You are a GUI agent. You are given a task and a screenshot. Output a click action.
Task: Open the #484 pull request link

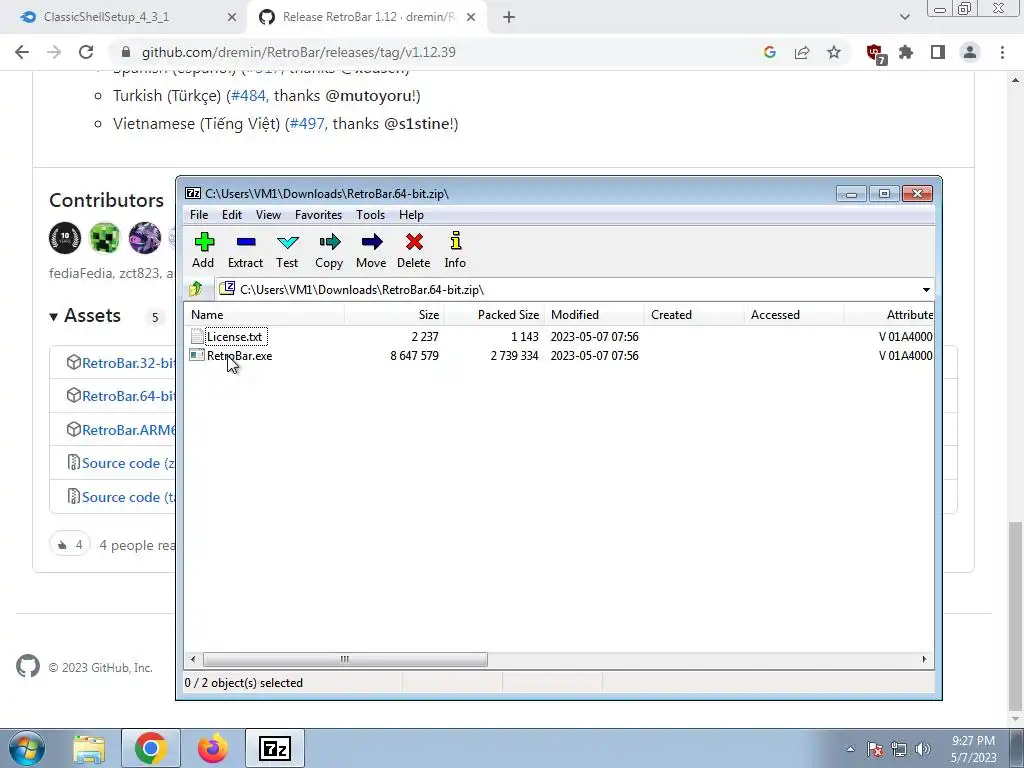tap(248, 95)
